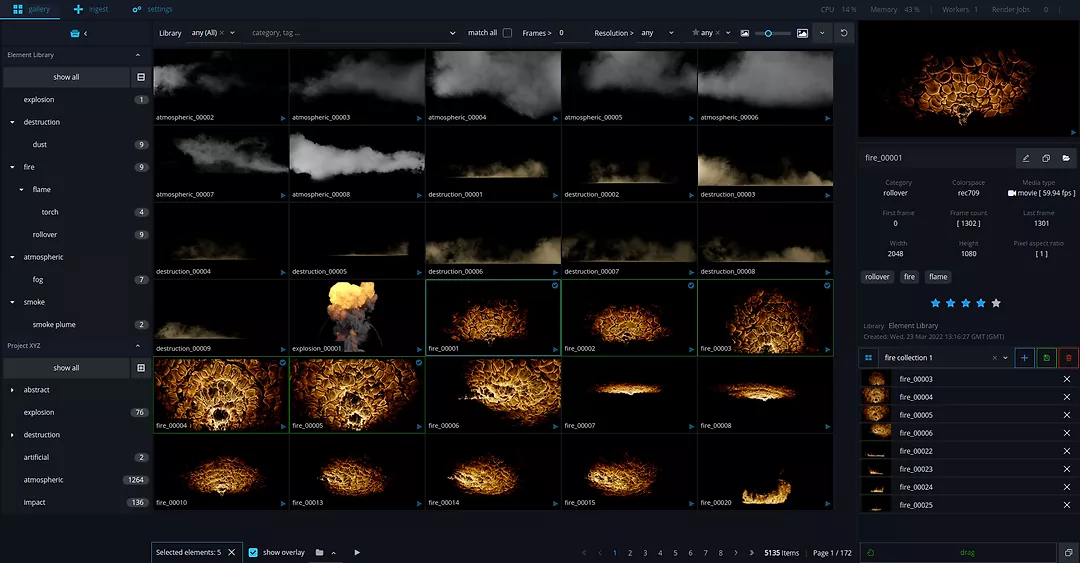The image size is (1080, 563).
Task: Open the fire collection 1 dropdown
Action: [x=1005, y=358]
